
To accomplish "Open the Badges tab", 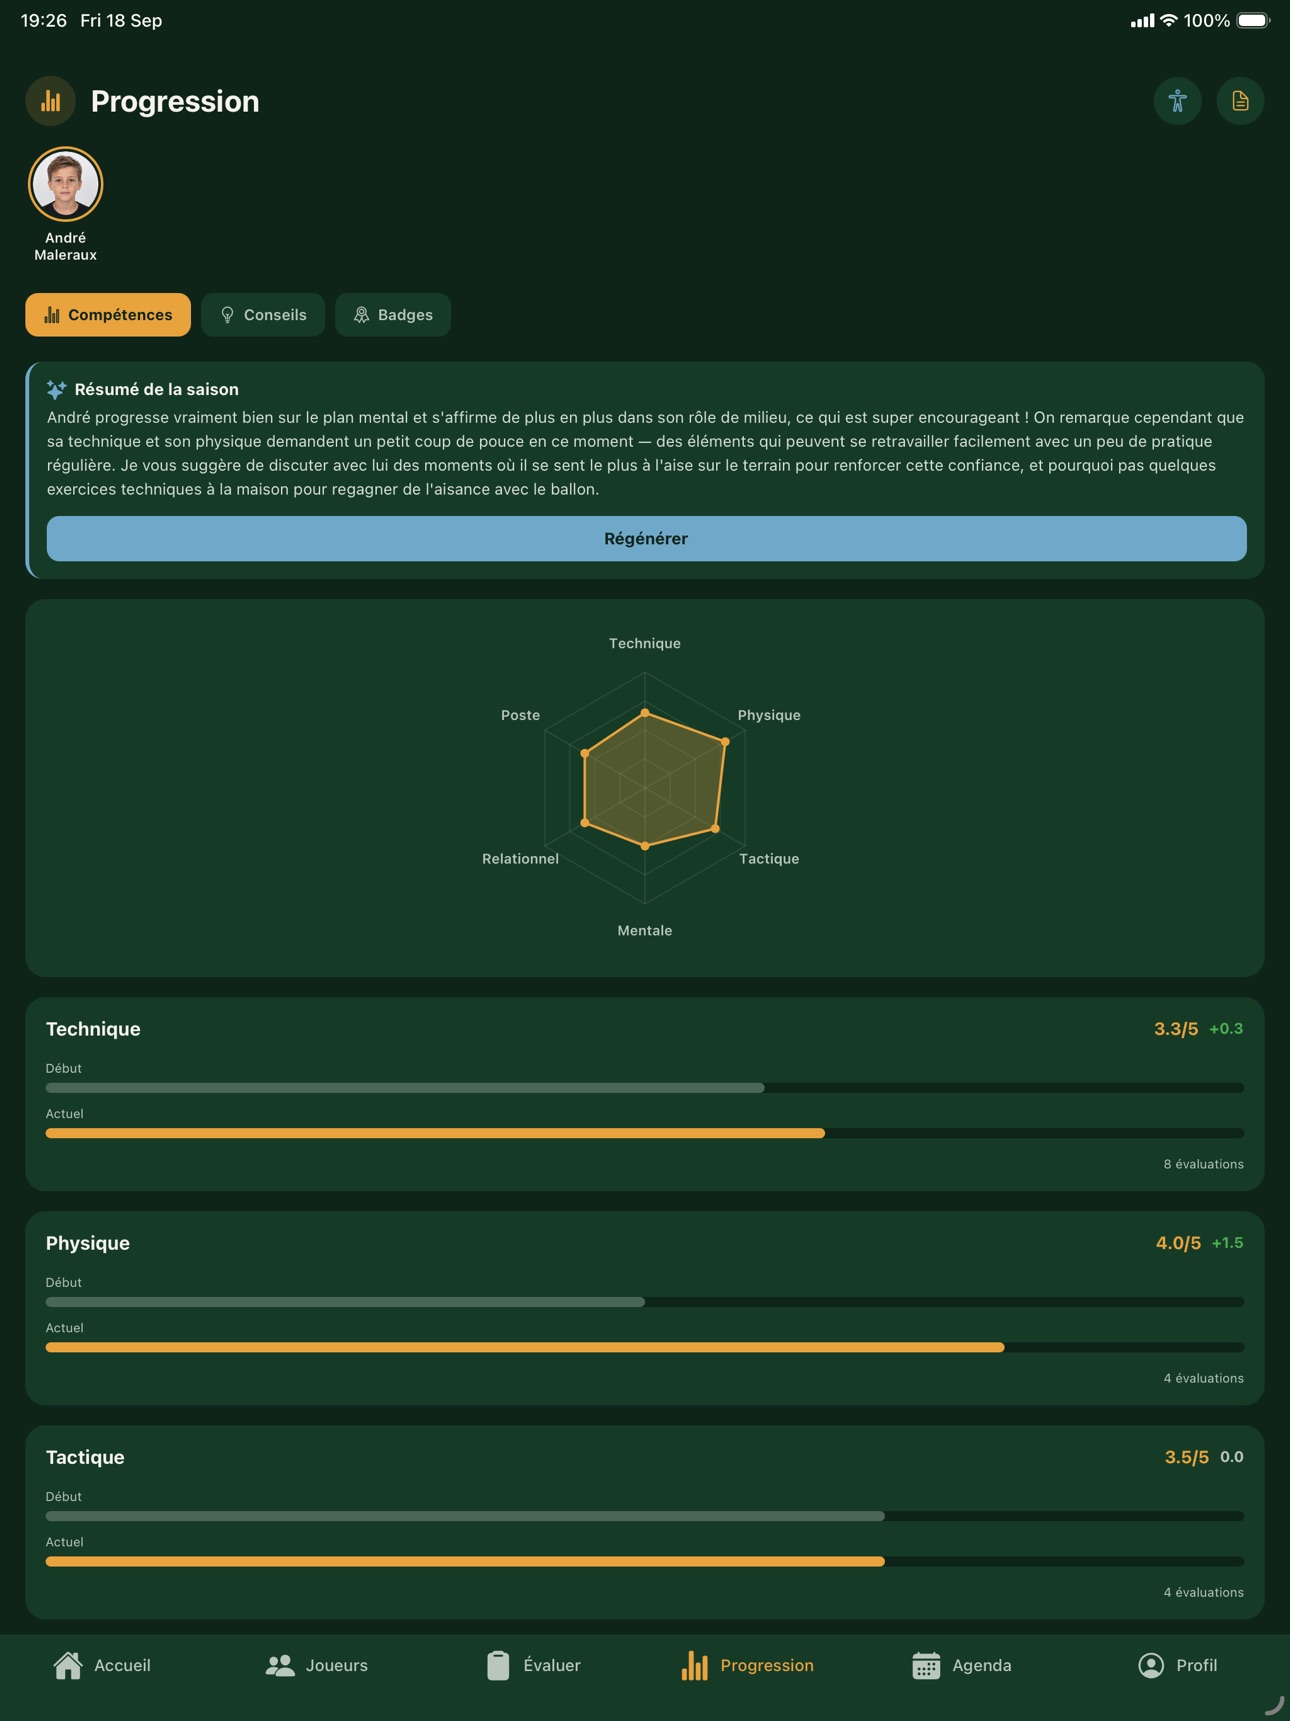I will point(393,315).
